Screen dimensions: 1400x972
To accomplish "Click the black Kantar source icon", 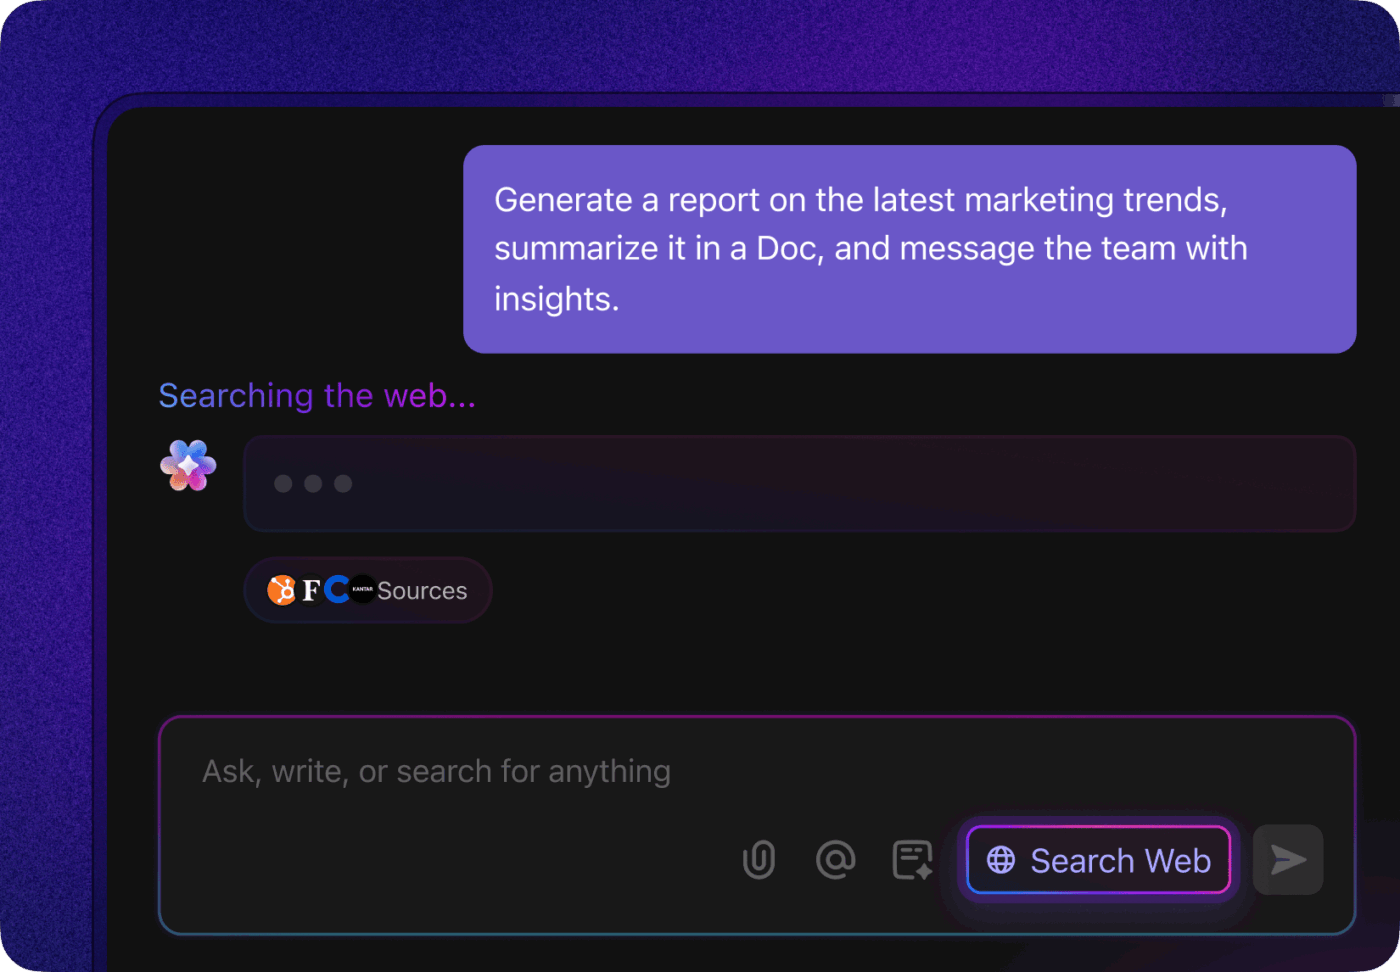I will pyautogui.click(x=362, y=589).
